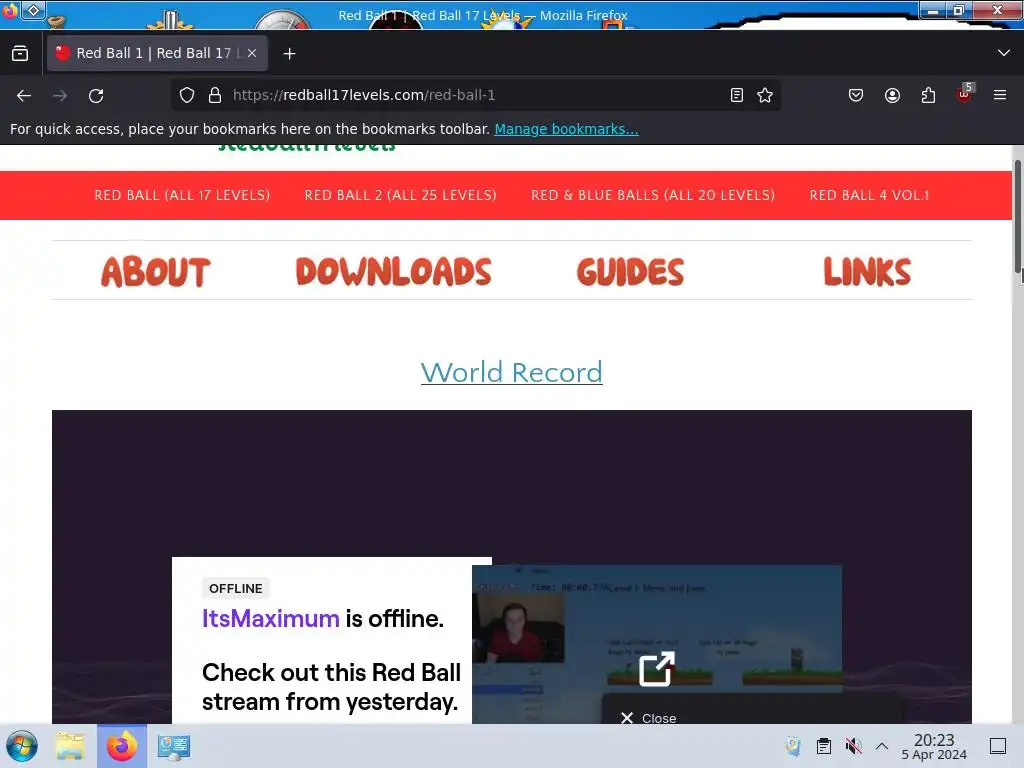This screenshot has width=1024, height=768.
Task: Show site security padlock info
Action: click(215, 95)
